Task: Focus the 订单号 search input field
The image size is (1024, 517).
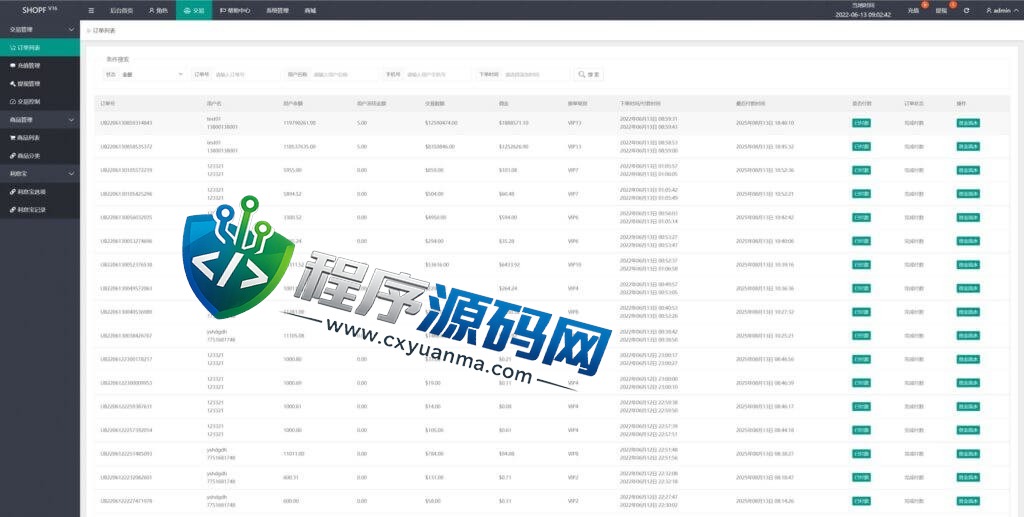Action: tap(246, 74)
